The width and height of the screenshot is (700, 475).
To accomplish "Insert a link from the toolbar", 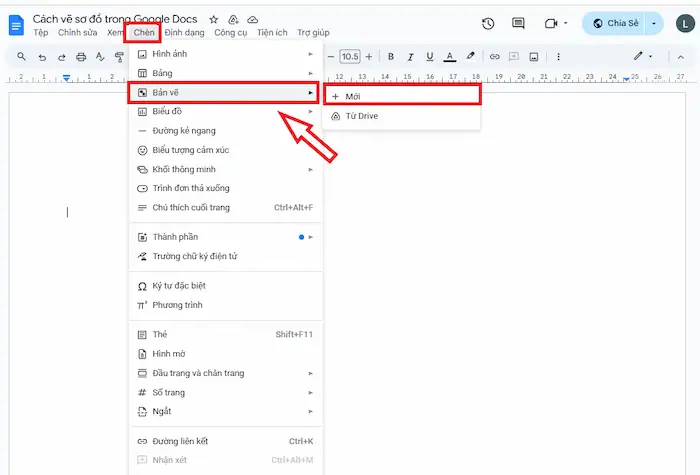I will click(x=494, y=57).
